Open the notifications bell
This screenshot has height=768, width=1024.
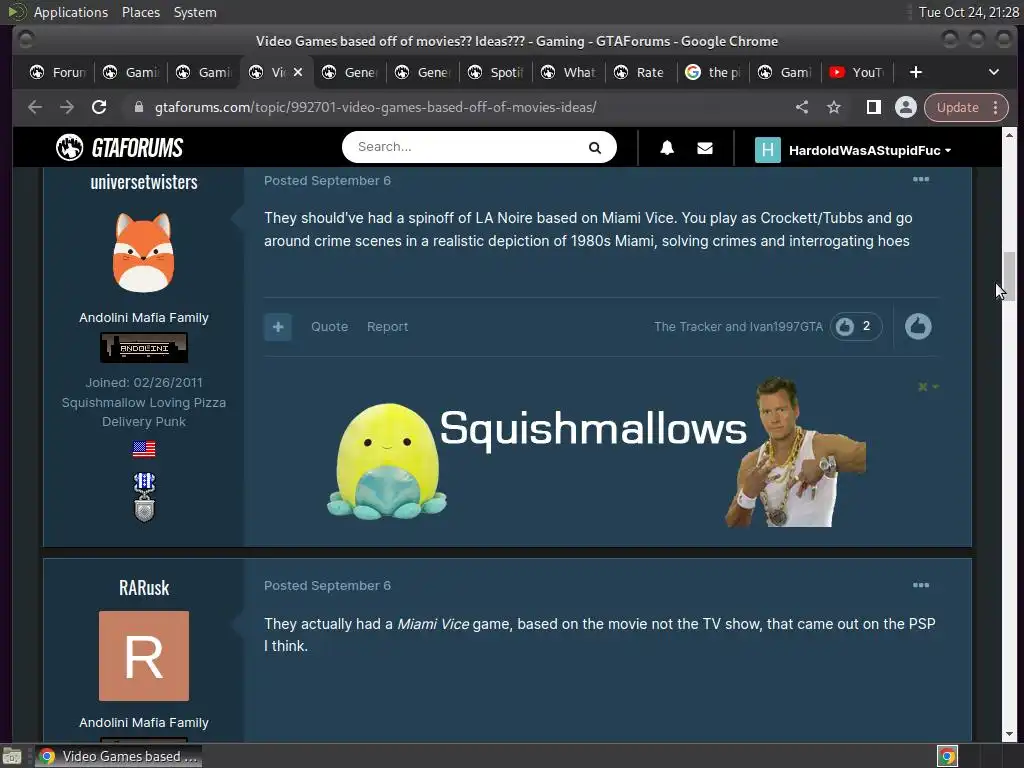pyautogui.click(x=667, y=148)
